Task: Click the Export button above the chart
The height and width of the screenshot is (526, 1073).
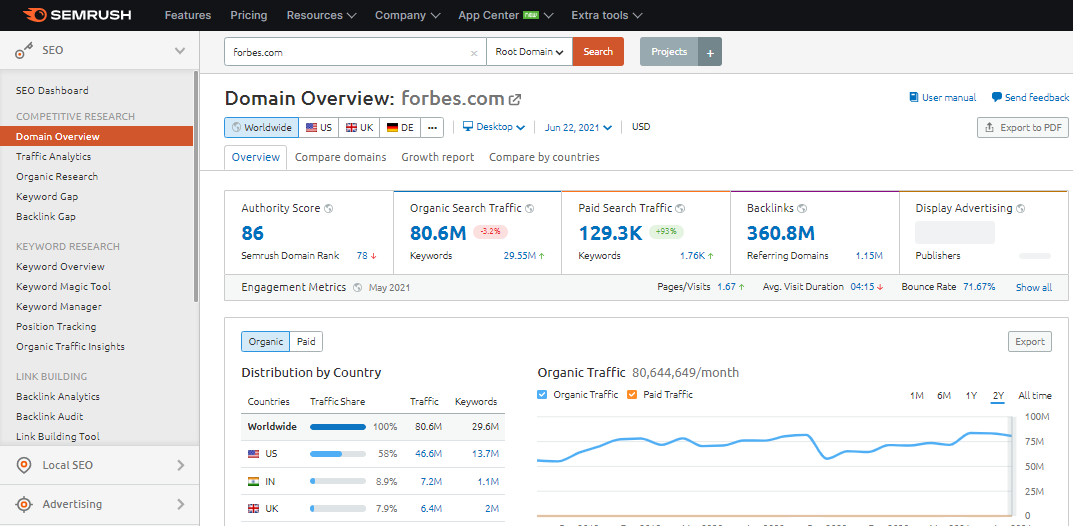Action: pos(1030,342)
